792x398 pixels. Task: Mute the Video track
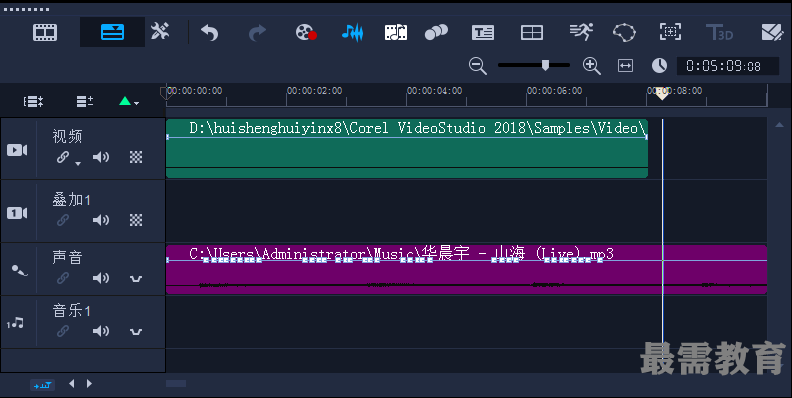(101, 157)
